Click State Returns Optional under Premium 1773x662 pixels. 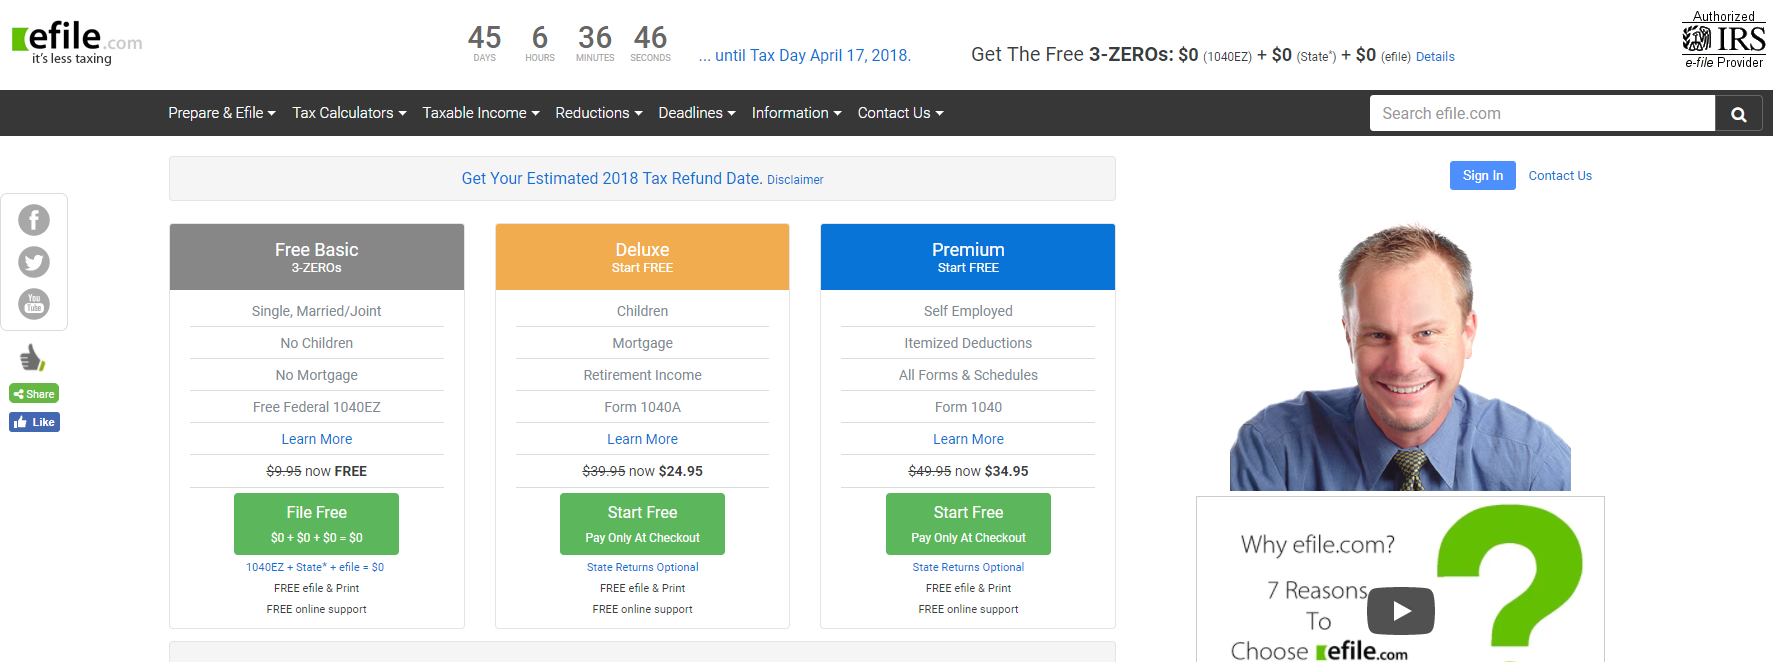tap(968, 567)
